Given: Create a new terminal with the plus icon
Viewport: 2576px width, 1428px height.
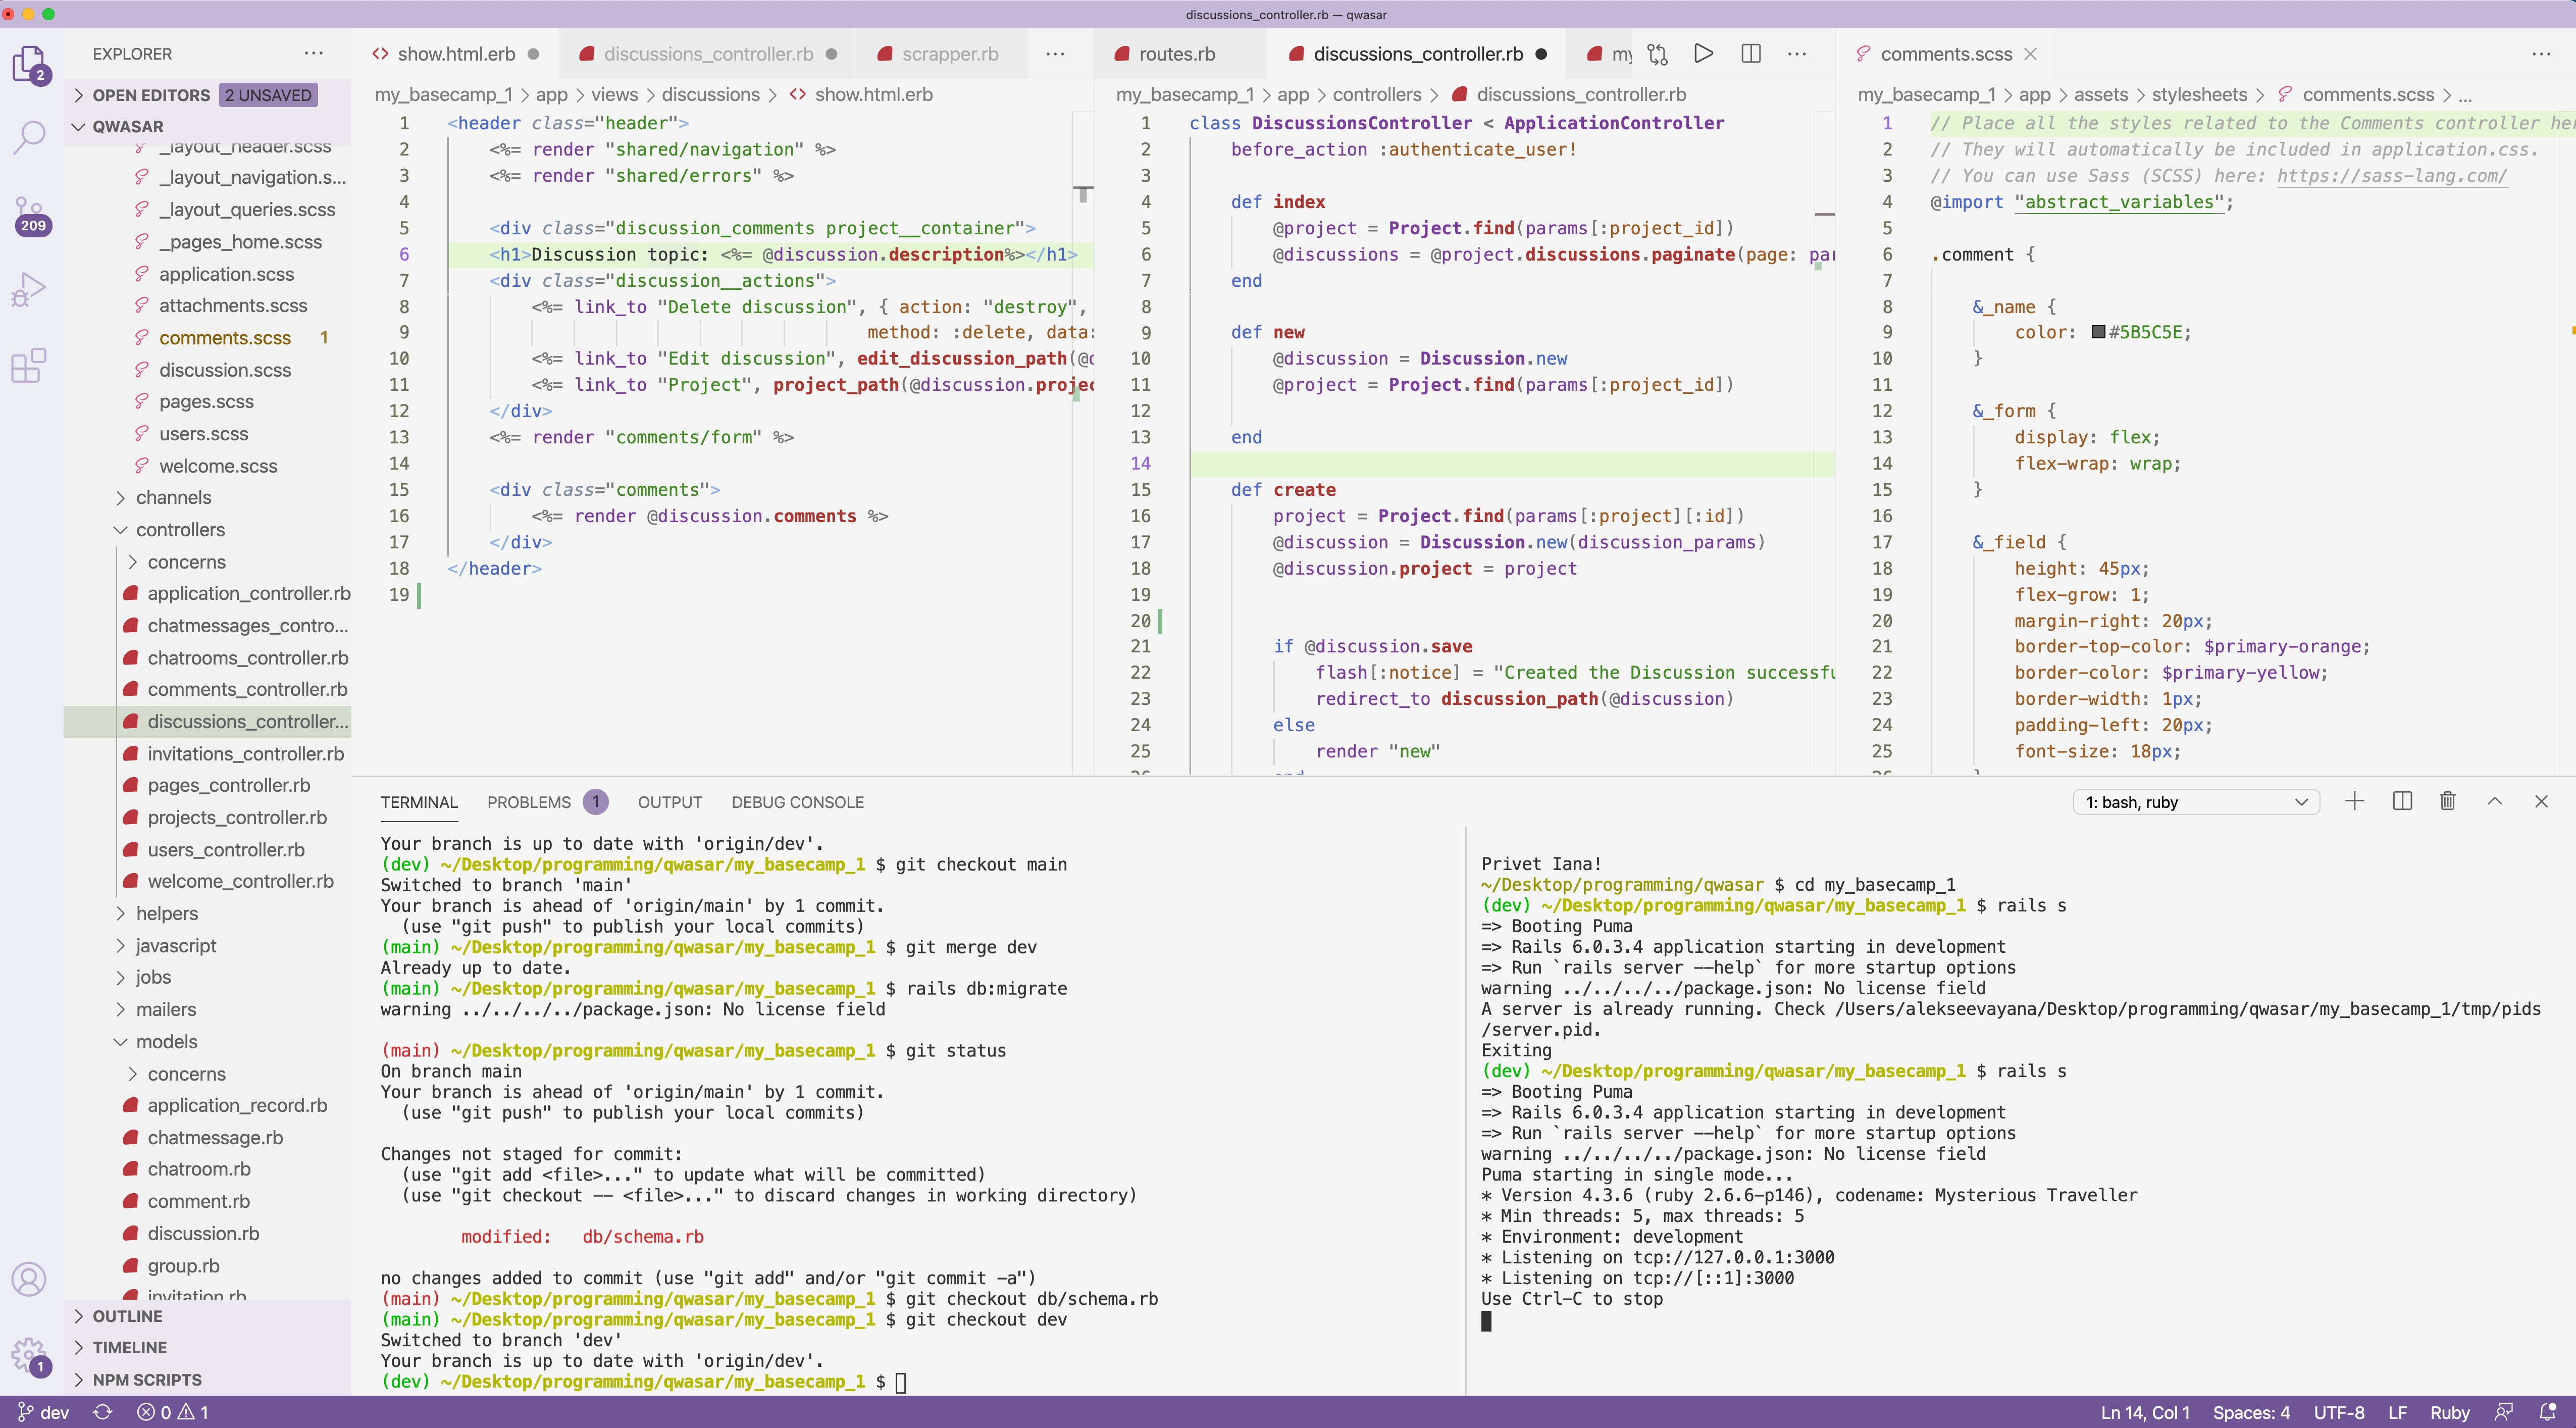Looking at the screenshot, I should point(2355,801).
